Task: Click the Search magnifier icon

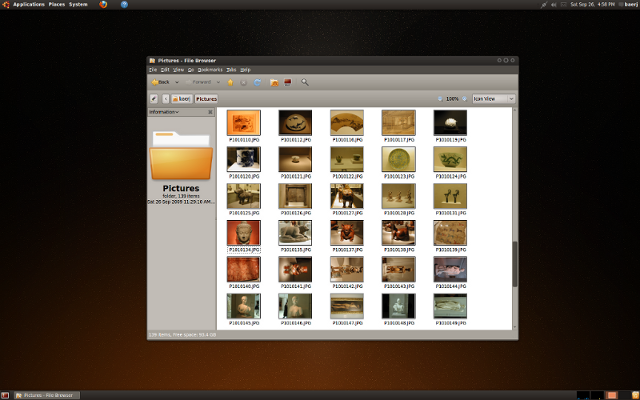Action: click(305, 82)
